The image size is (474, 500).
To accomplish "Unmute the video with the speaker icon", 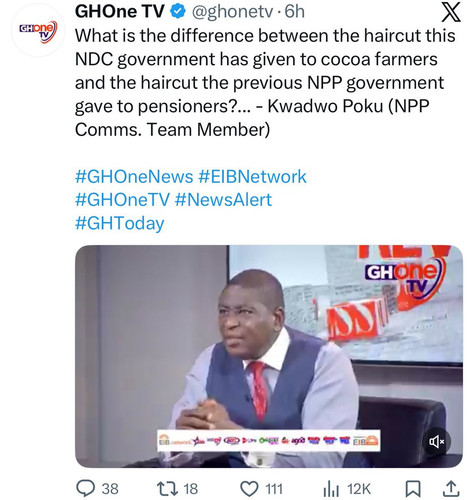I will click(x=437, y=442).
